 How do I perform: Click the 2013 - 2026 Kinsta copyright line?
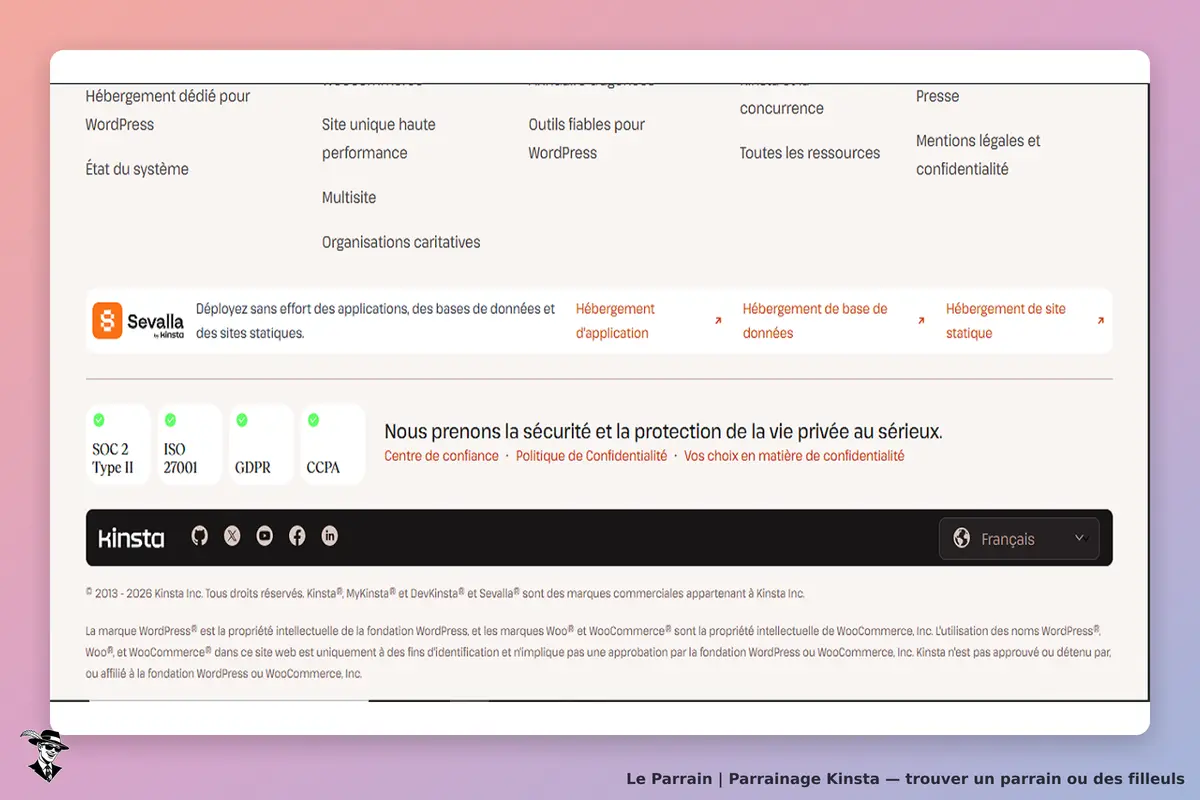[x=445, y=593]
